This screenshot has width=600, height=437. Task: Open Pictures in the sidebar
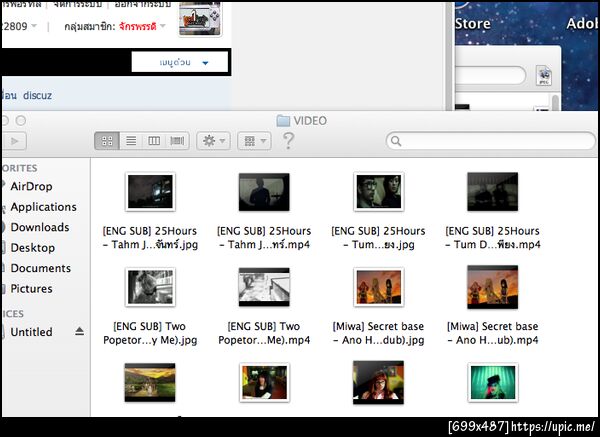coord(31,289)
